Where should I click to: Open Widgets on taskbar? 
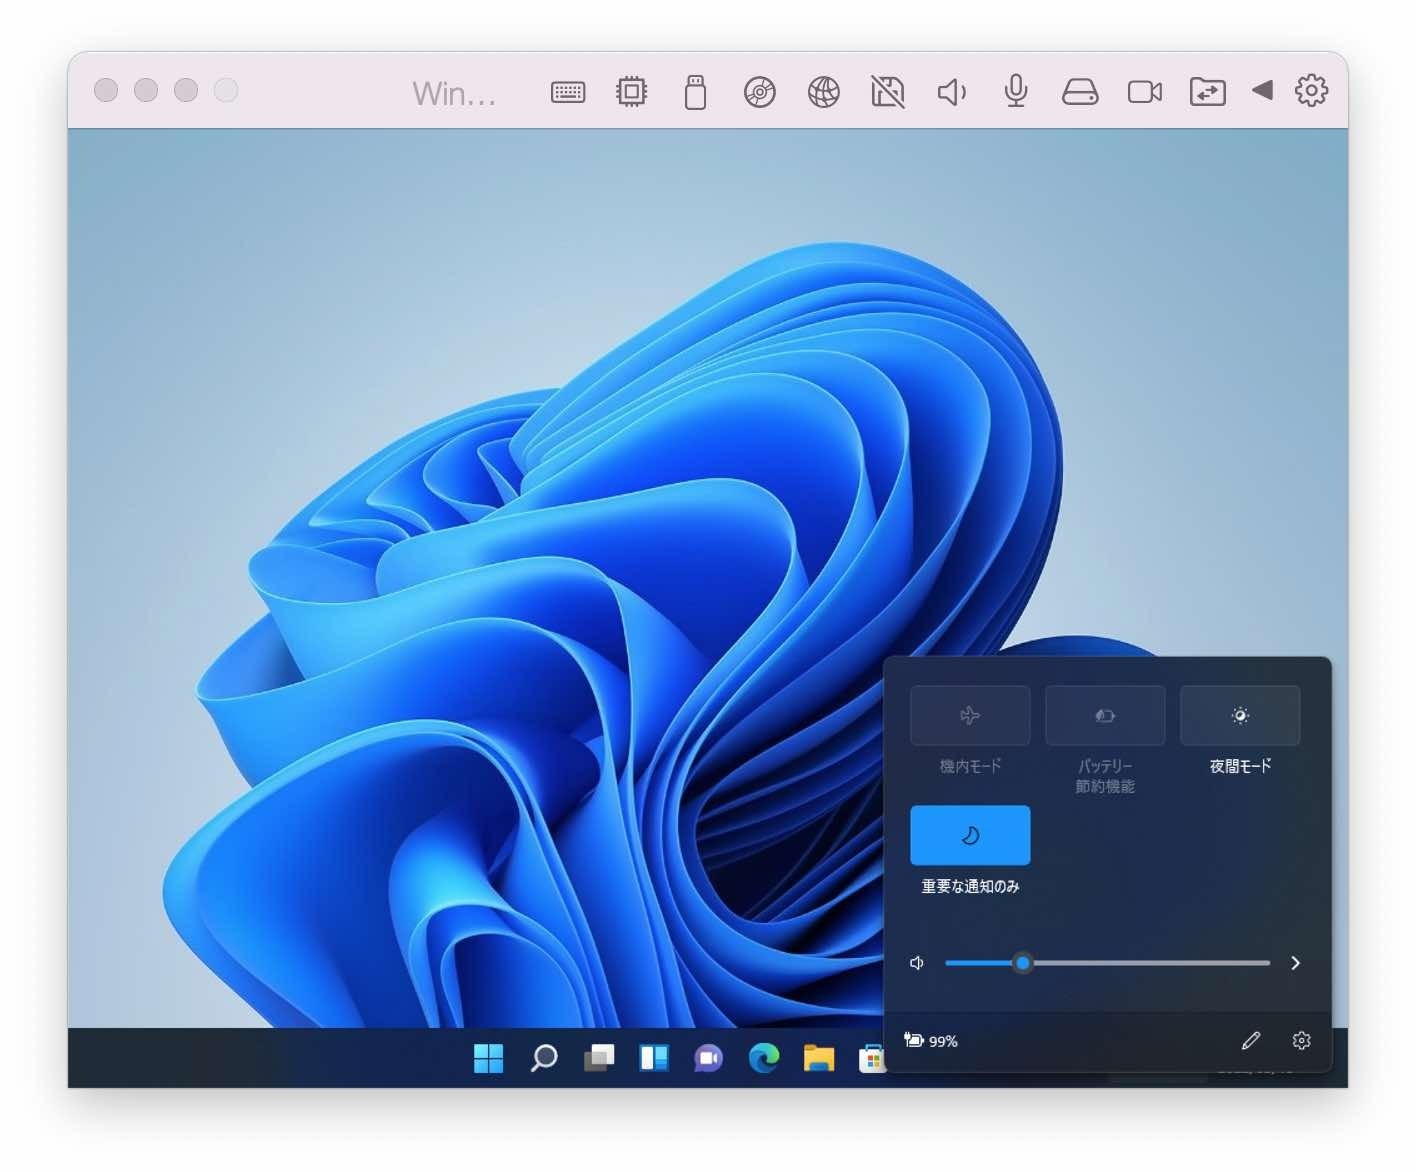(654, 1058)
